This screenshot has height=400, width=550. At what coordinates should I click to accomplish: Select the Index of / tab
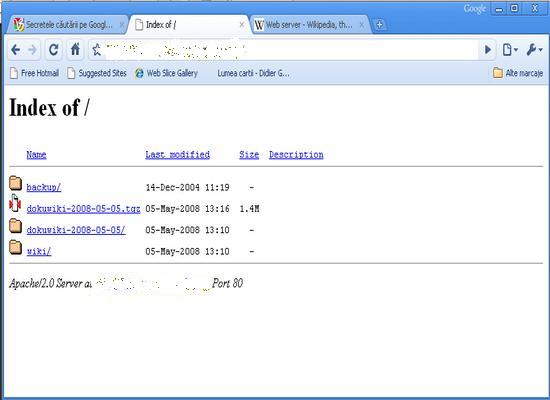[189, 25]
